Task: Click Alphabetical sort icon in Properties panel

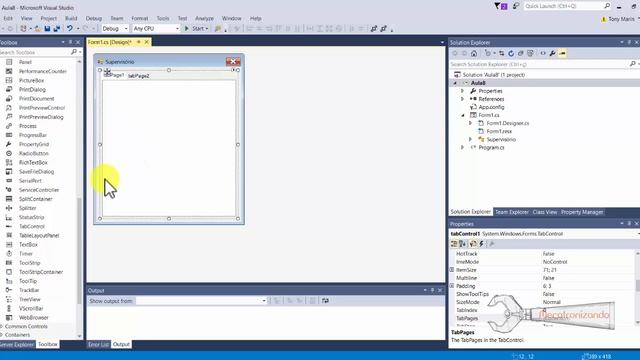Action: click(462, 244)
